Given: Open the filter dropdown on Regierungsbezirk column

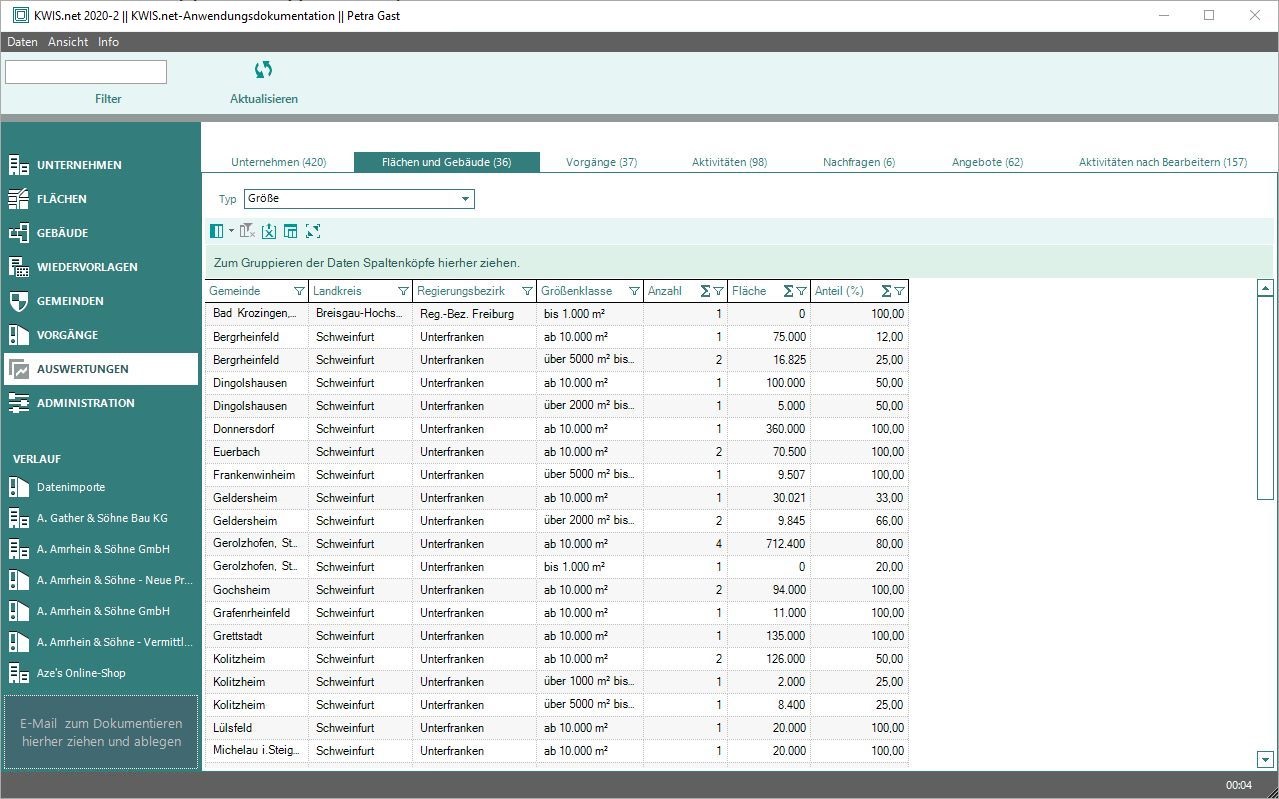Looking at the screenshot, I should (x=527, y=291).
